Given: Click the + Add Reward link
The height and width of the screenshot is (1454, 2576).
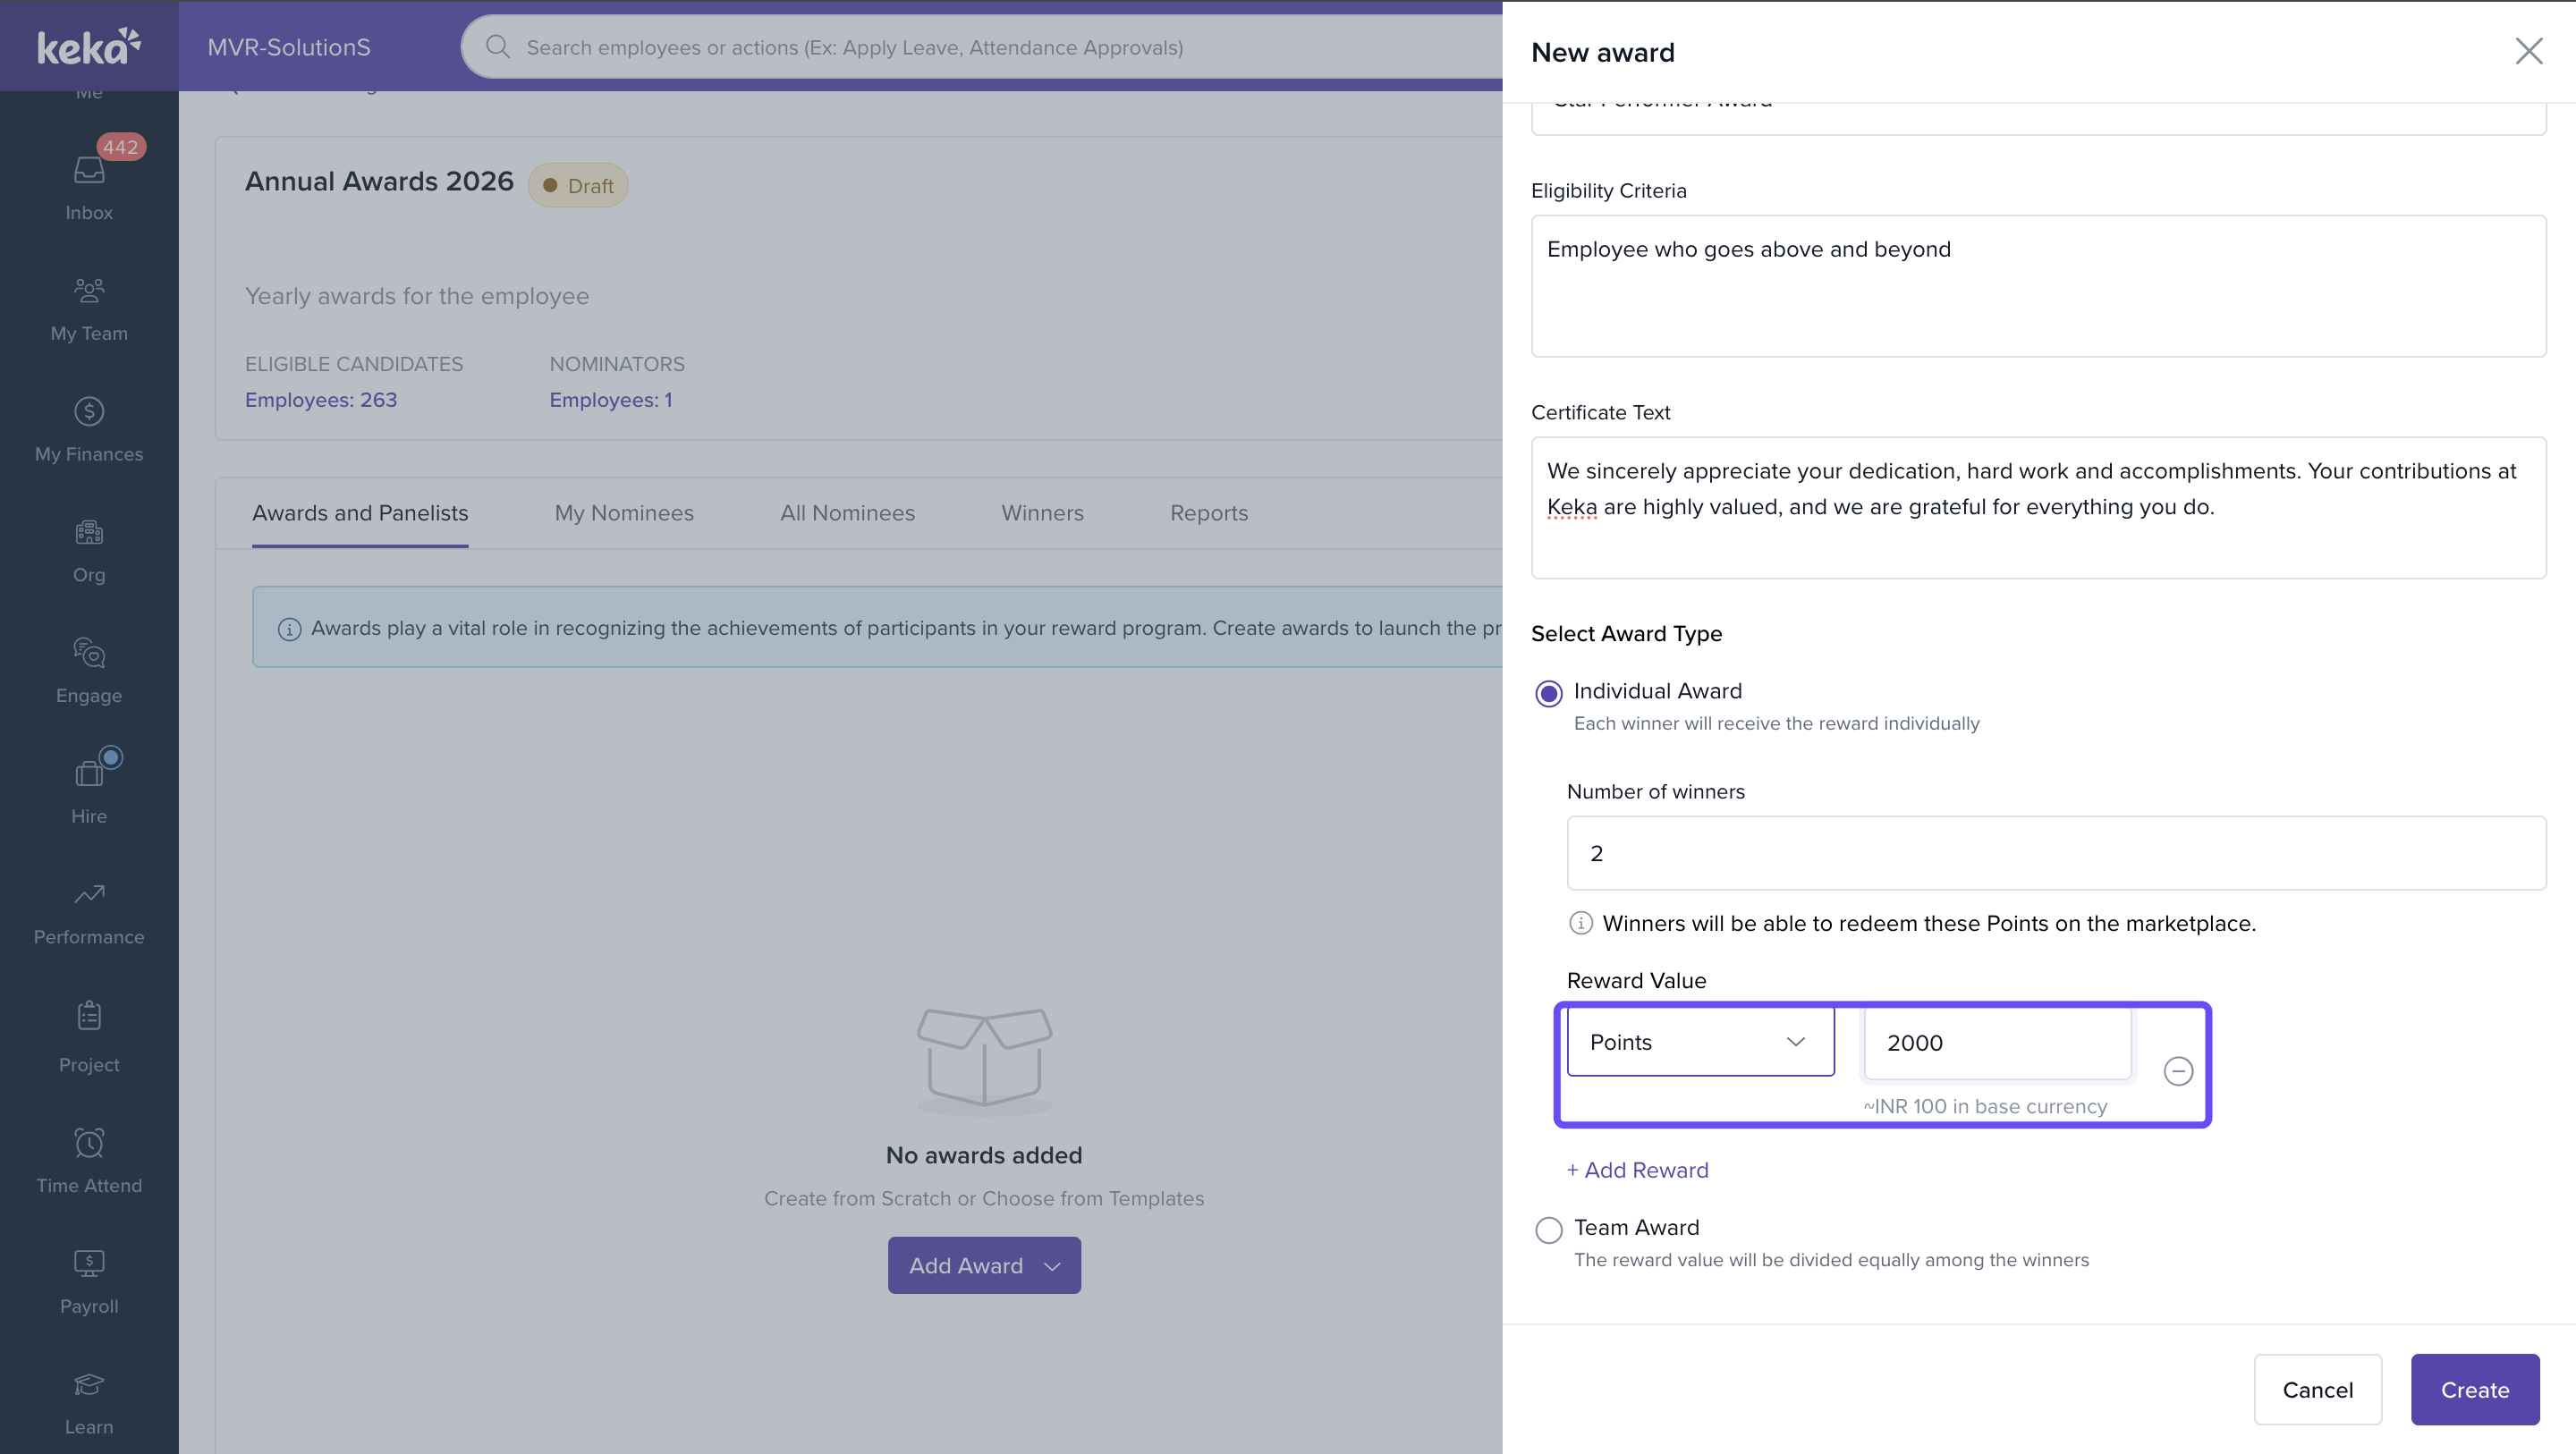Looking at the screenshot, I should pyautogui.click(x=1637, y=1170).
